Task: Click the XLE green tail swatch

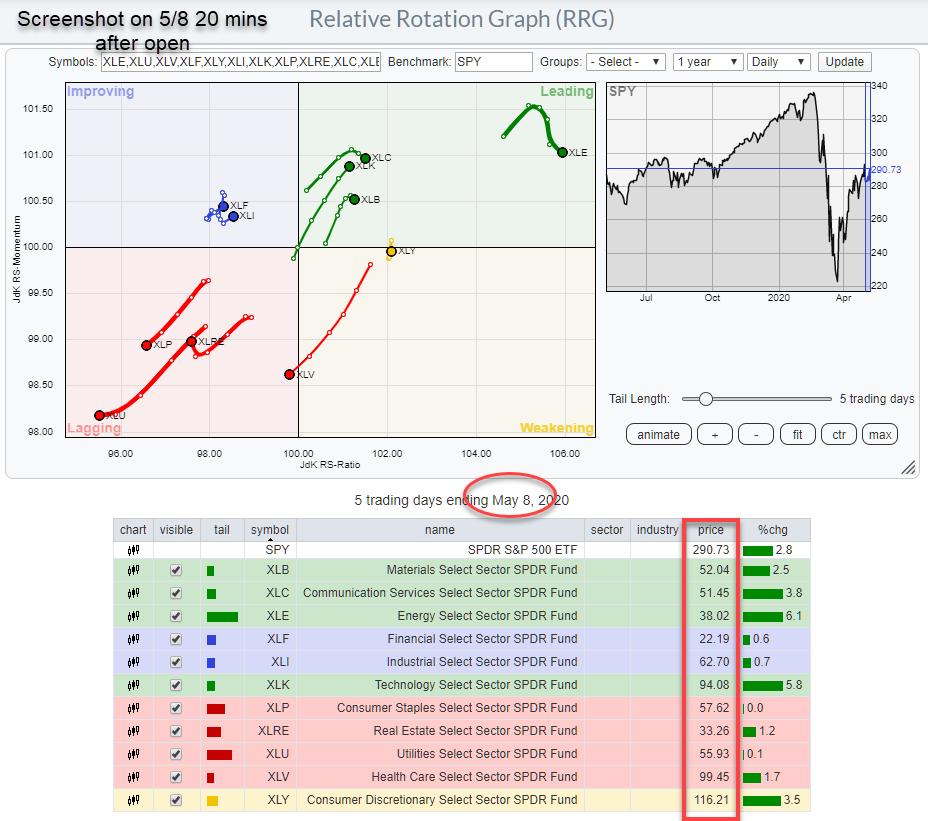Action: (222, 617)
